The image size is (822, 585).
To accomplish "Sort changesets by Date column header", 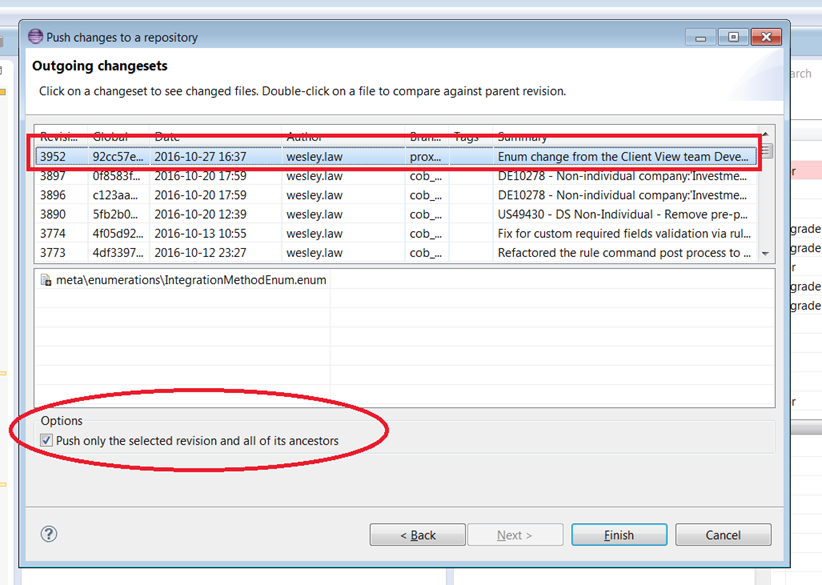I will [x=166, y=137].
